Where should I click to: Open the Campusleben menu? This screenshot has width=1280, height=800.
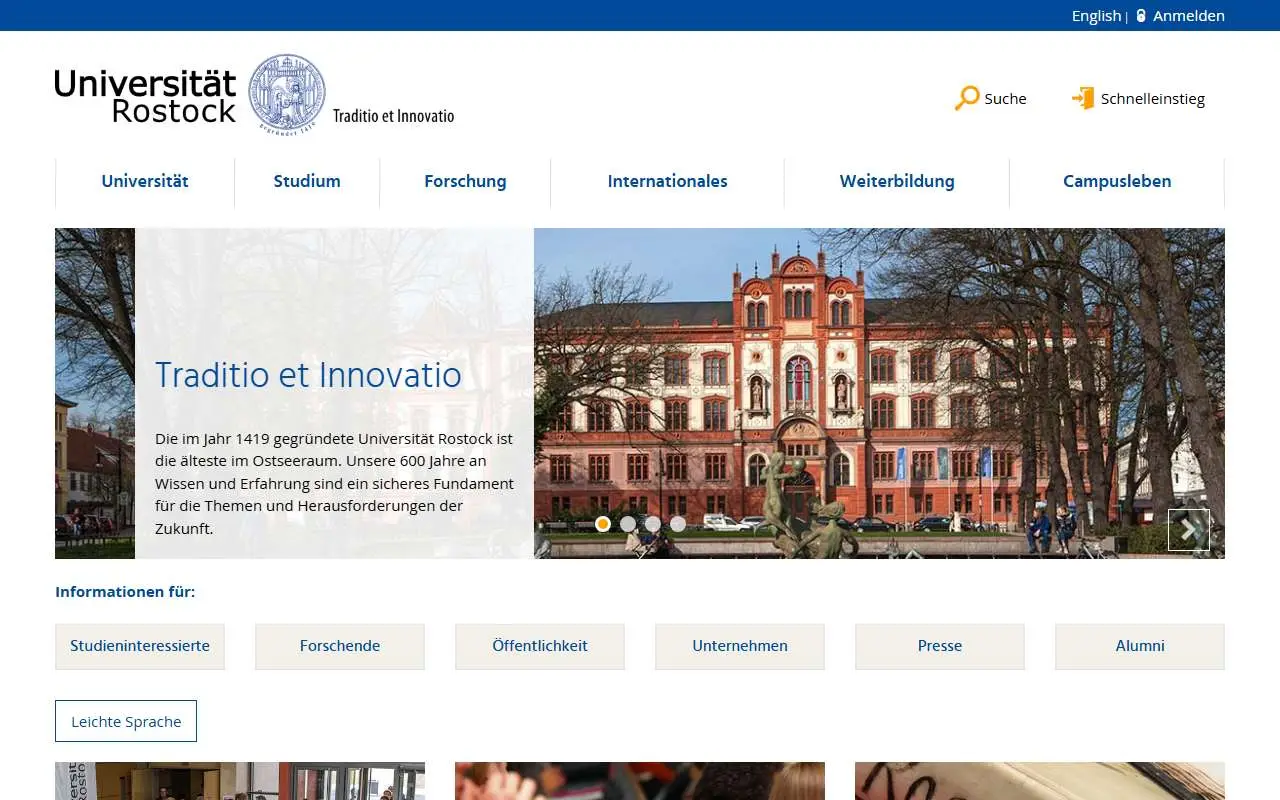[x=1117, y=181]
